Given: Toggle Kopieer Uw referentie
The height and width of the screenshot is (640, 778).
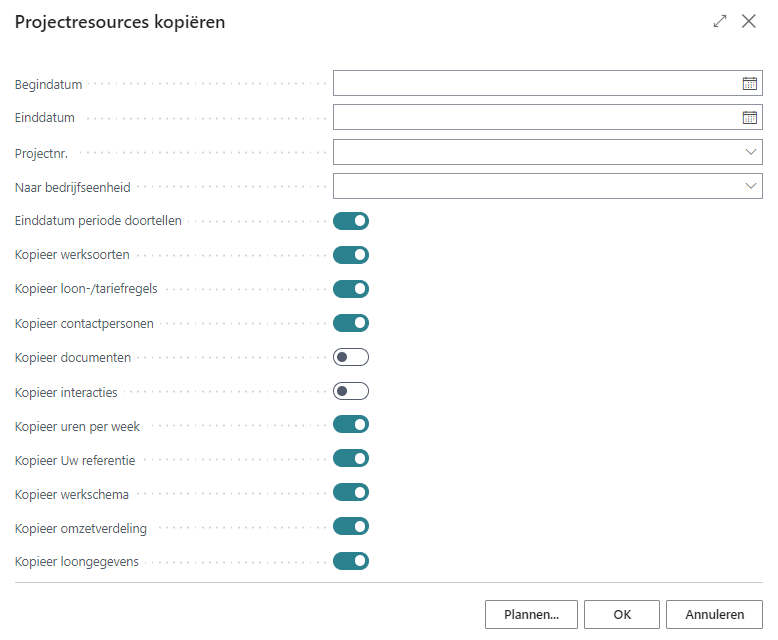Looking at the screenshot, I should 351,459.
